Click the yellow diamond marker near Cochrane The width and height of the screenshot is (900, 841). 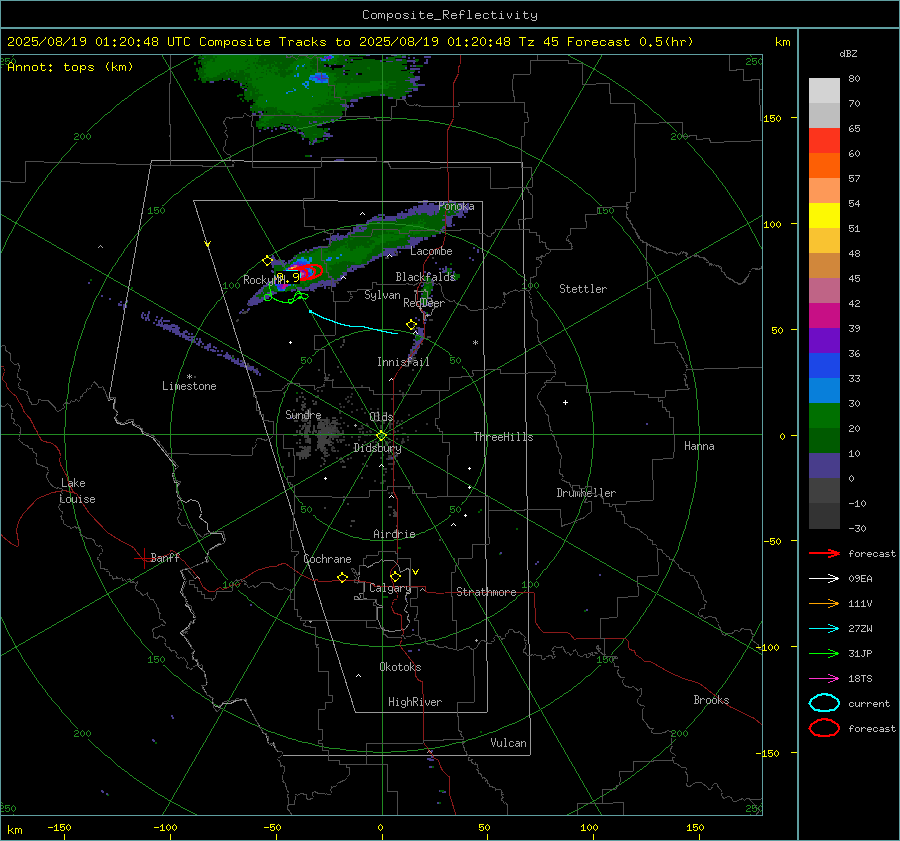(x=343, y=577)
